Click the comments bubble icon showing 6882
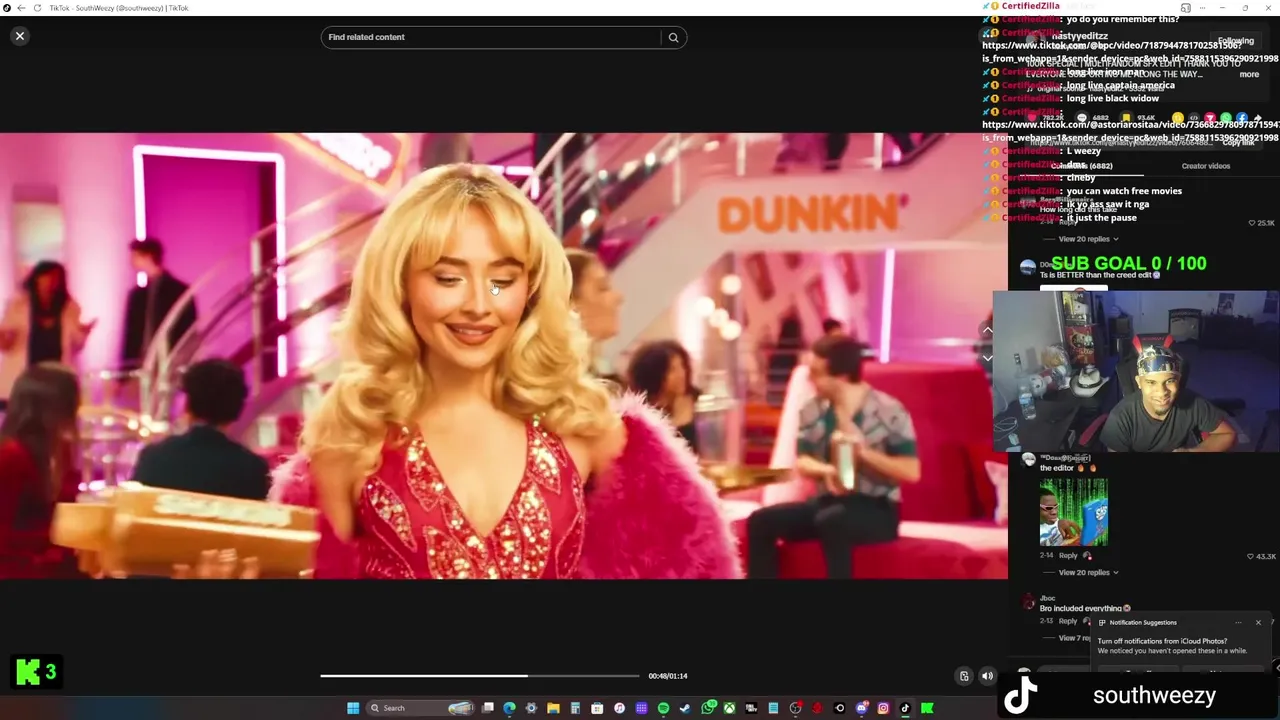1280x720 pixels. pyautogui.click(x=1082, y=118)
